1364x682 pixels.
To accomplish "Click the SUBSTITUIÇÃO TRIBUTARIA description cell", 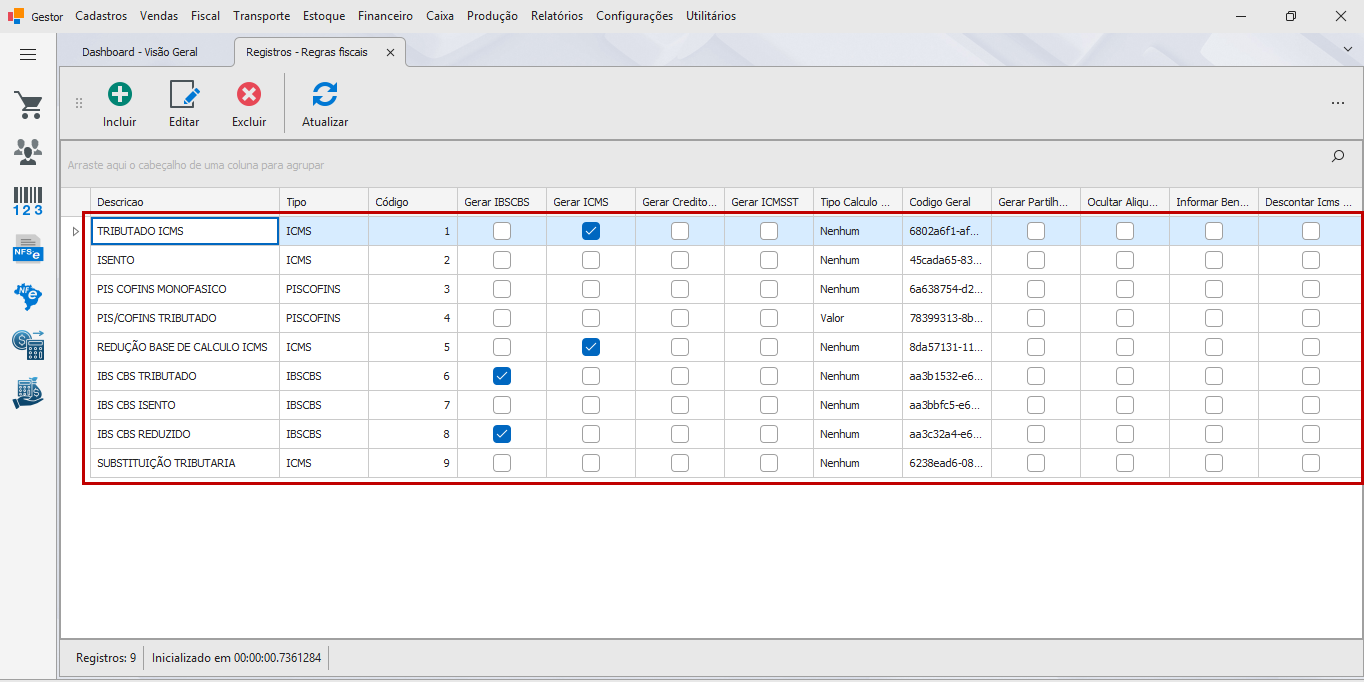I will (184, 463).
